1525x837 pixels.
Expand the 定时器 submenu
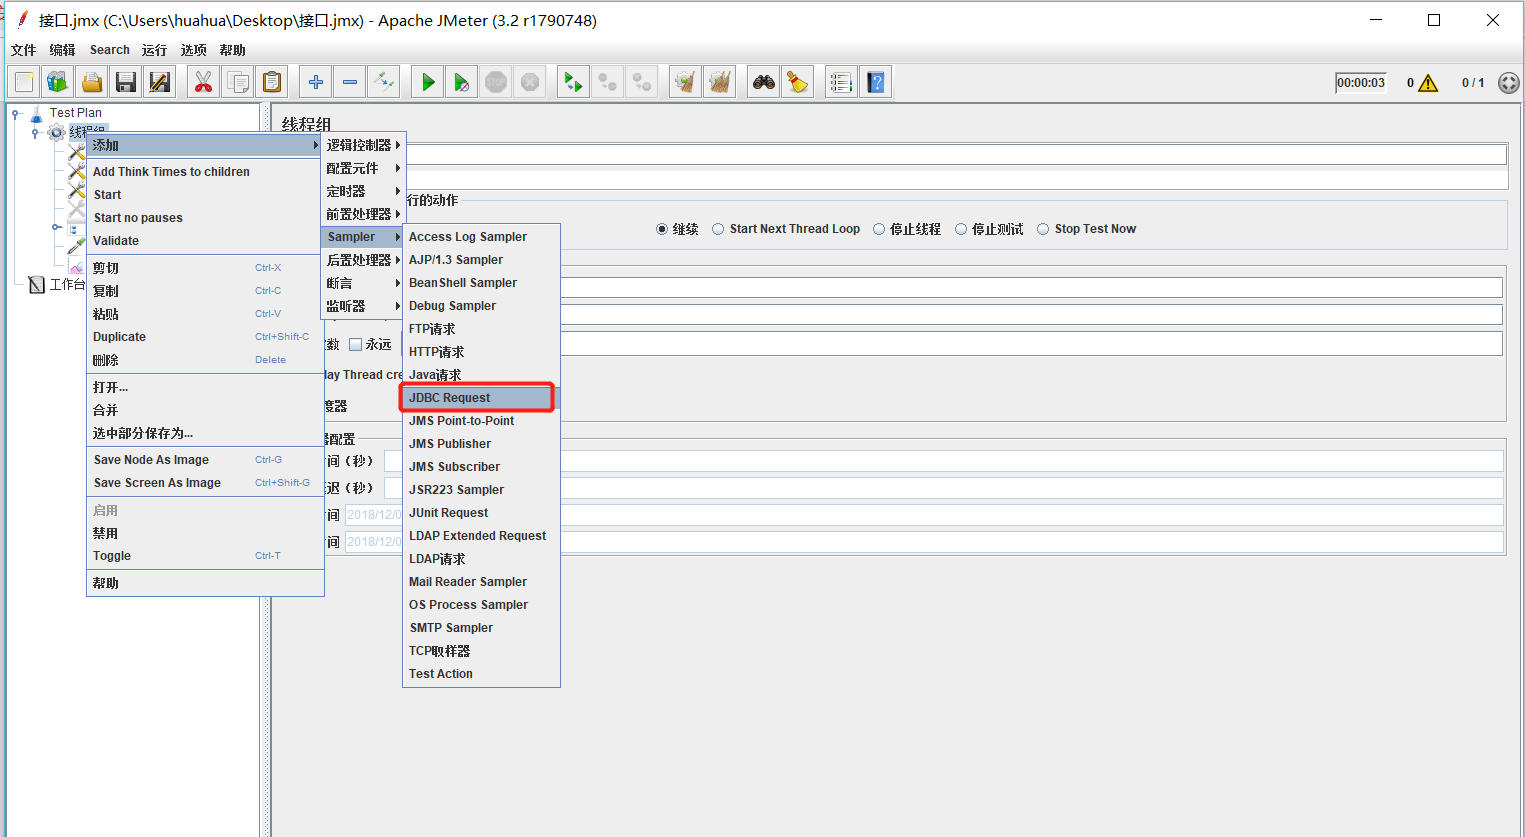362,191
